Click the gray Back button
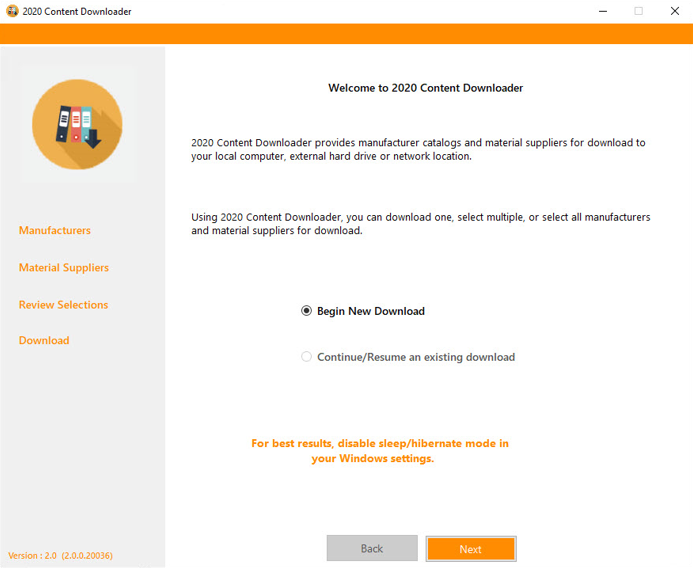 tap(372, 549)
